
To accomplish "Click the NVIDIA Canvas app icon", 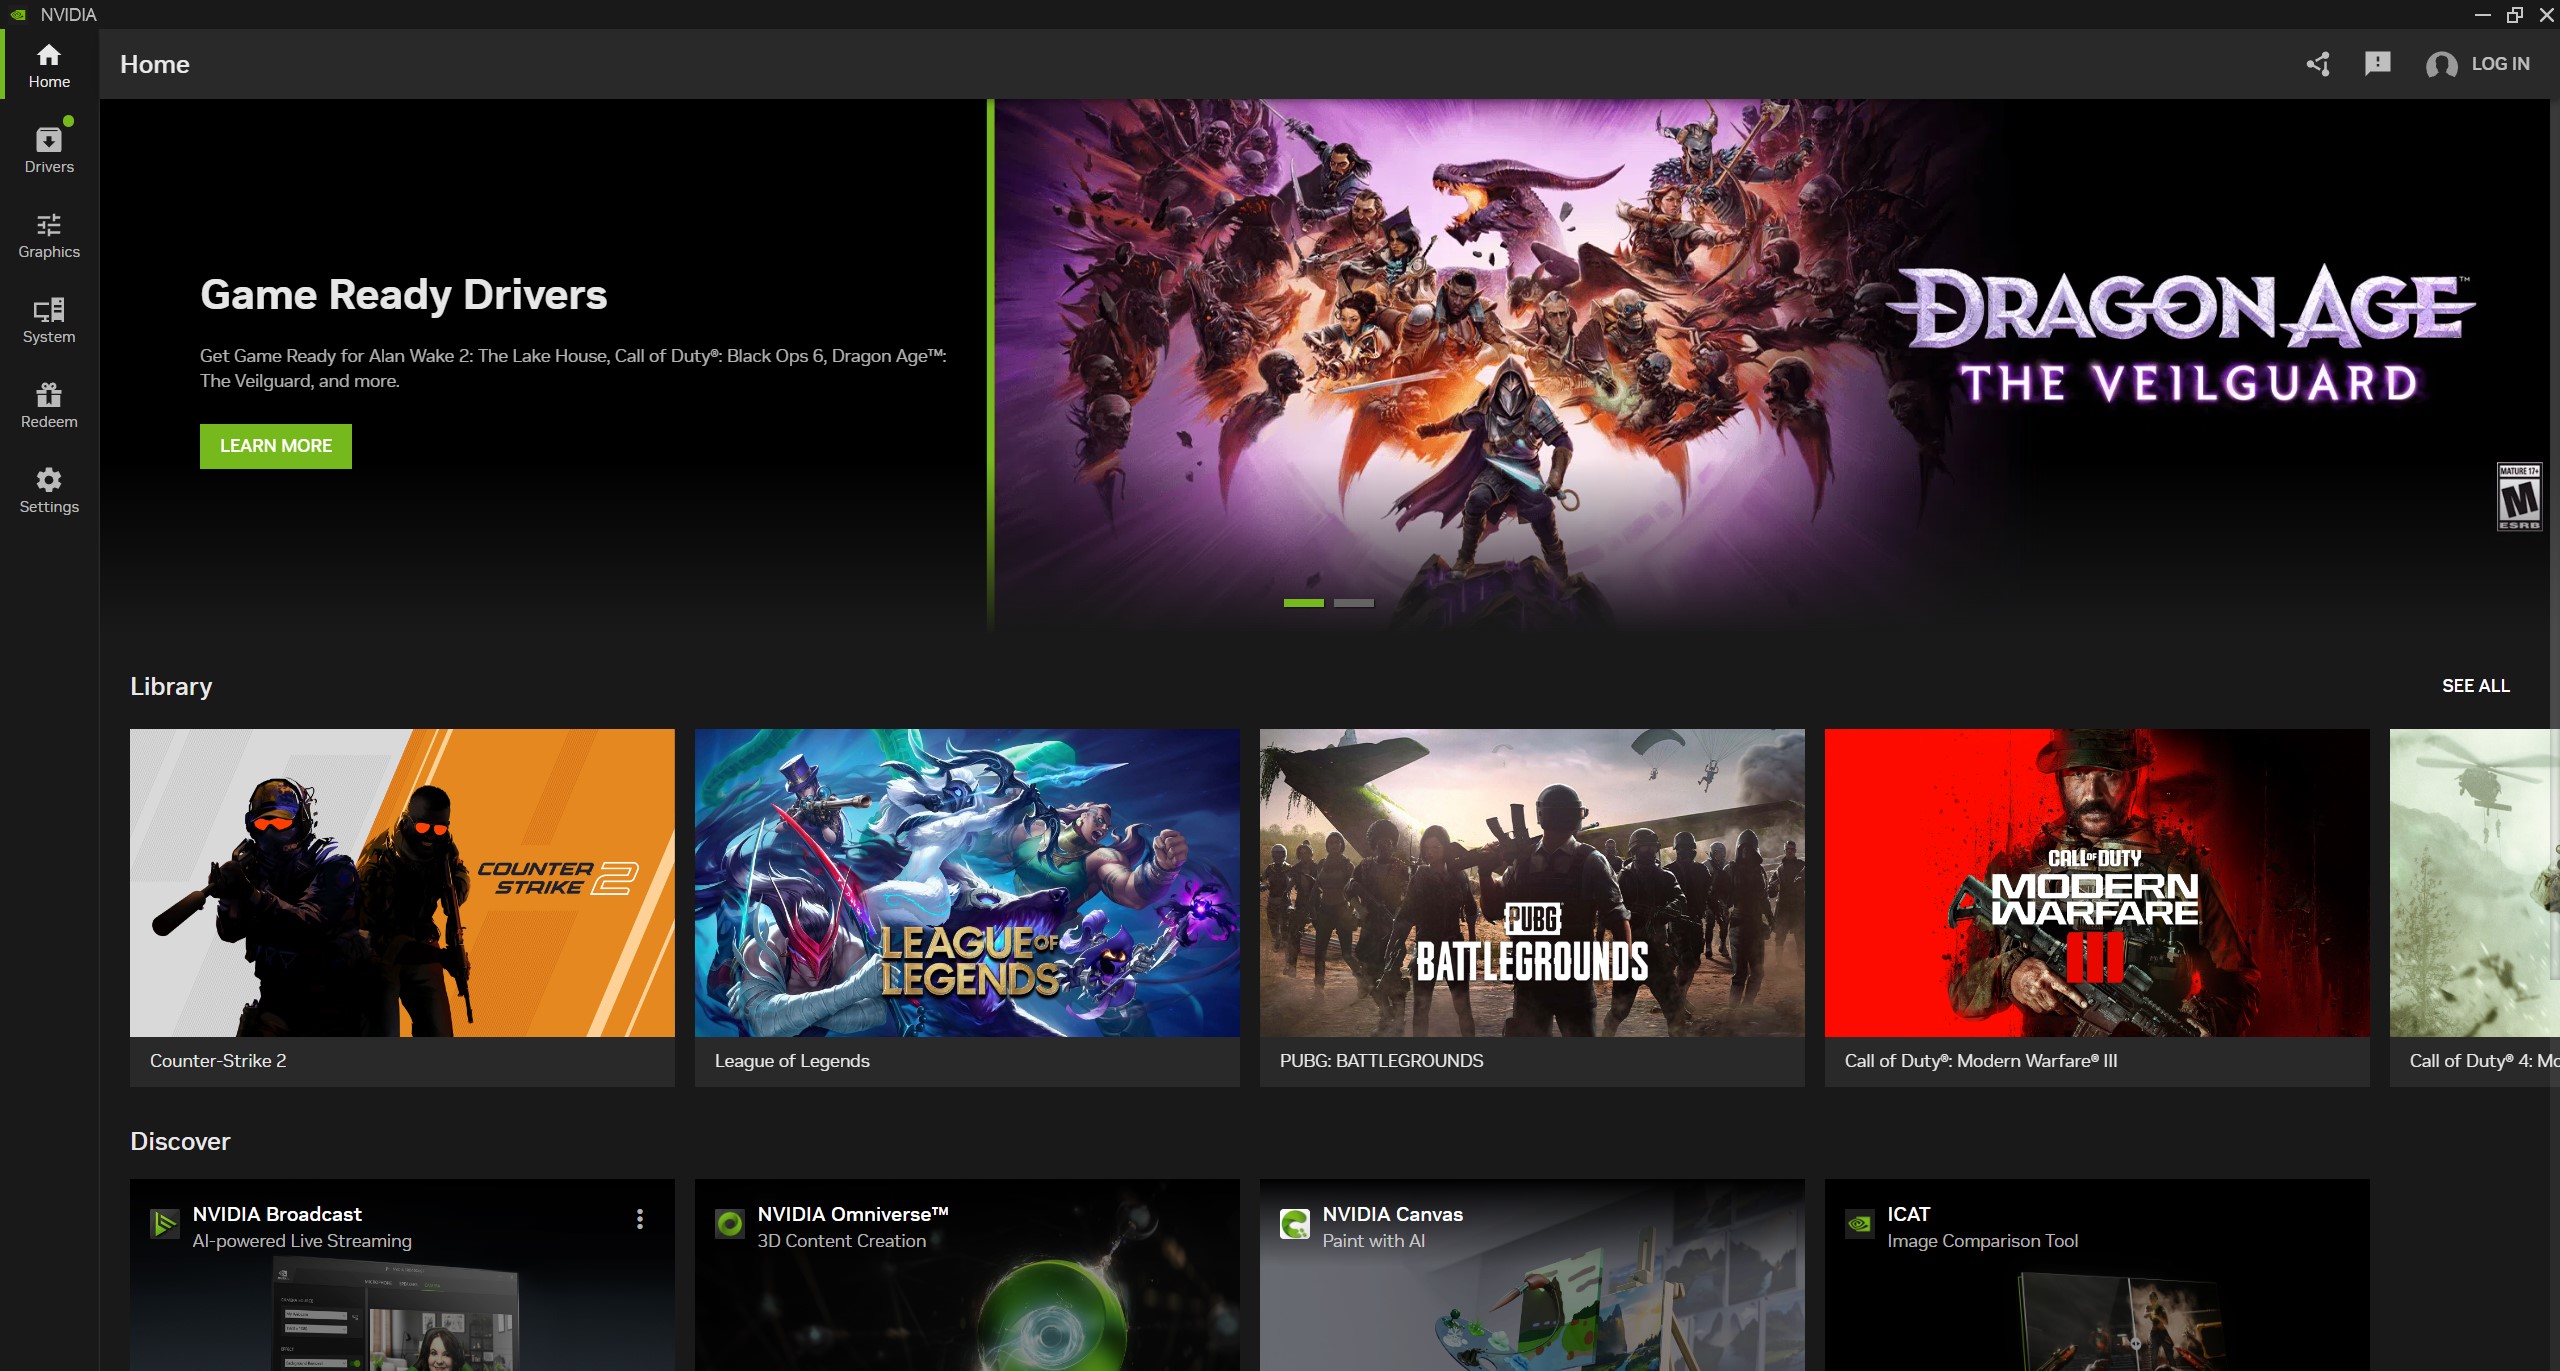I will (x=1295, y=1223).
